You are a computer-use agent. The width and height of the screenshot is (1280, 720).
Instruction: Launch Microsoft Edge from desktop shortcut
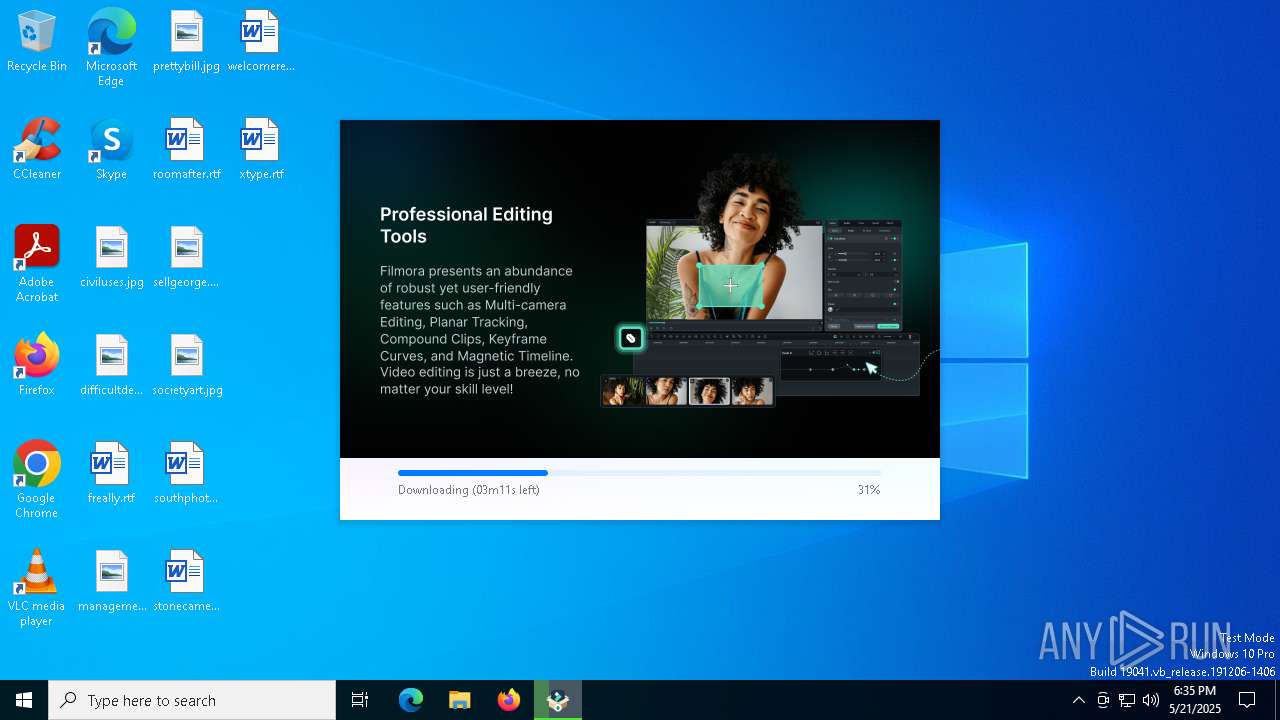(111, 48)
